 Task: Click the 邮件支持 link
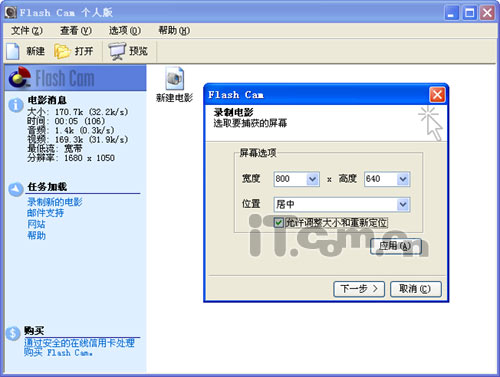(45, 213)
